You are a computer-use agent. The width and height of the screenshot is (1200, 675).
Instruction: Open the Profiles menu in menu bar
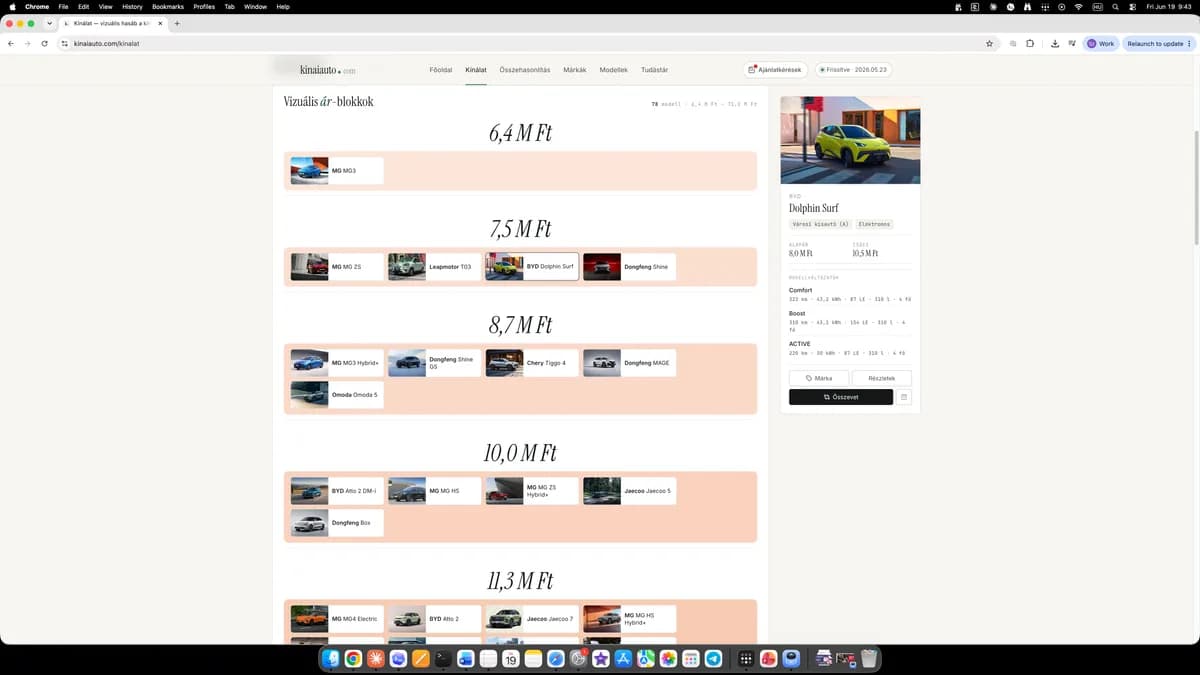tap(204, 6)
